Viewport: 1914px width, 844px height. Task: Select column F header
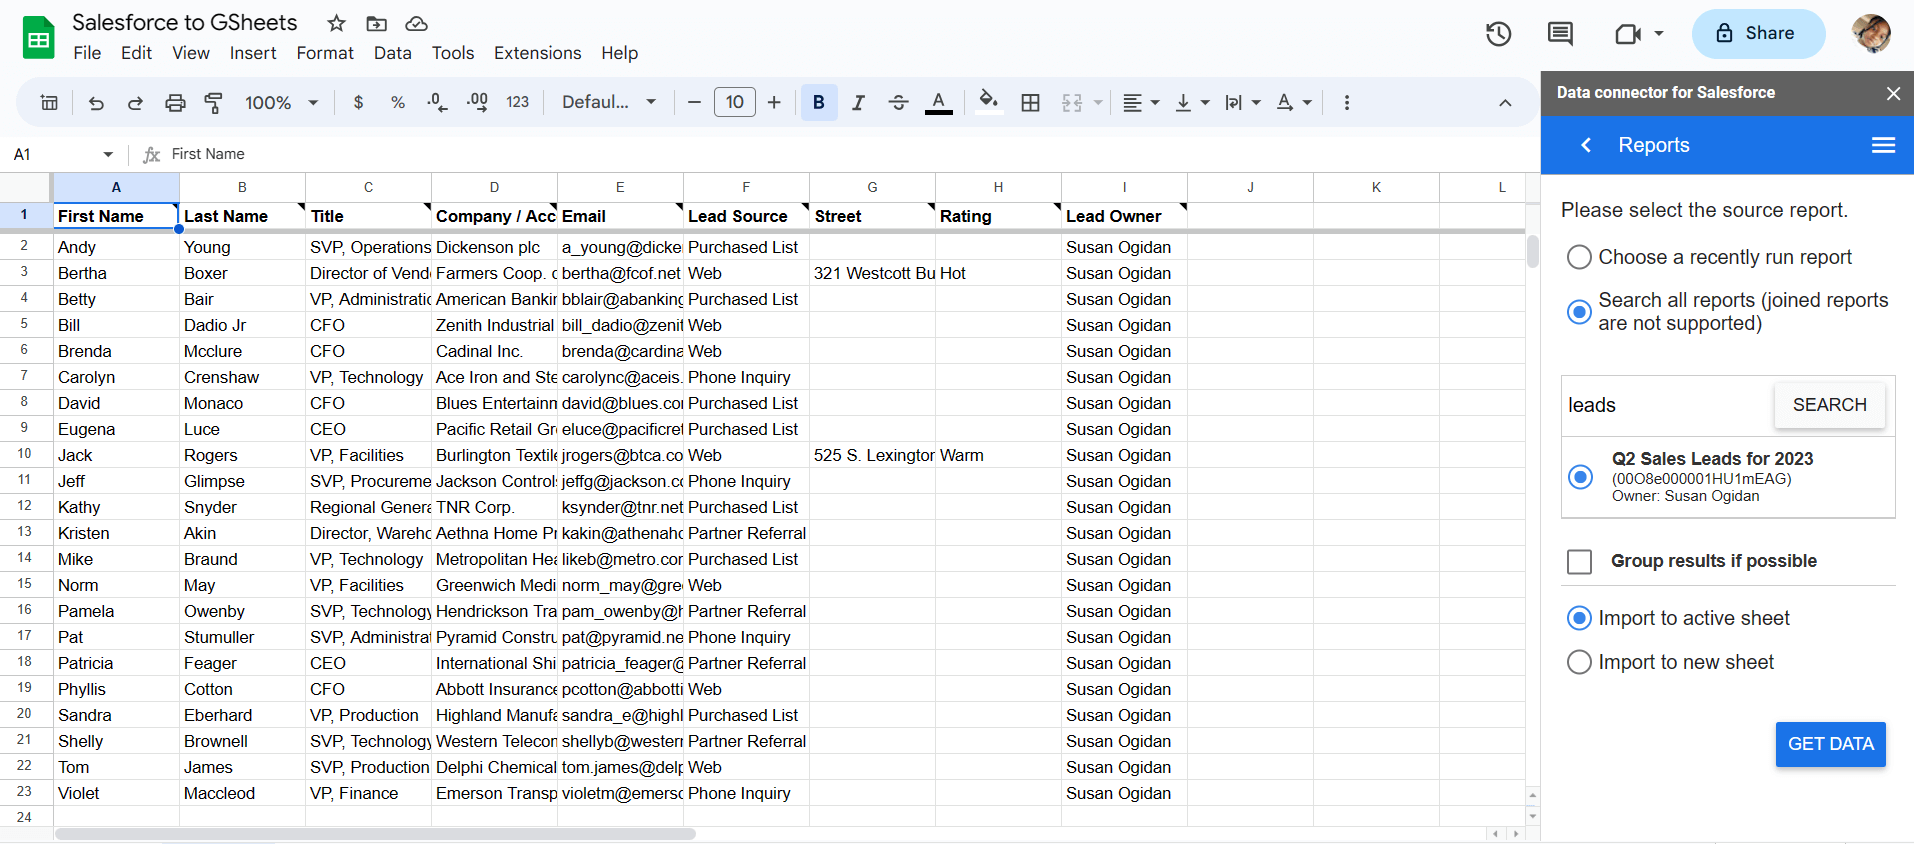pyautogui.click(x=746, y=187)
